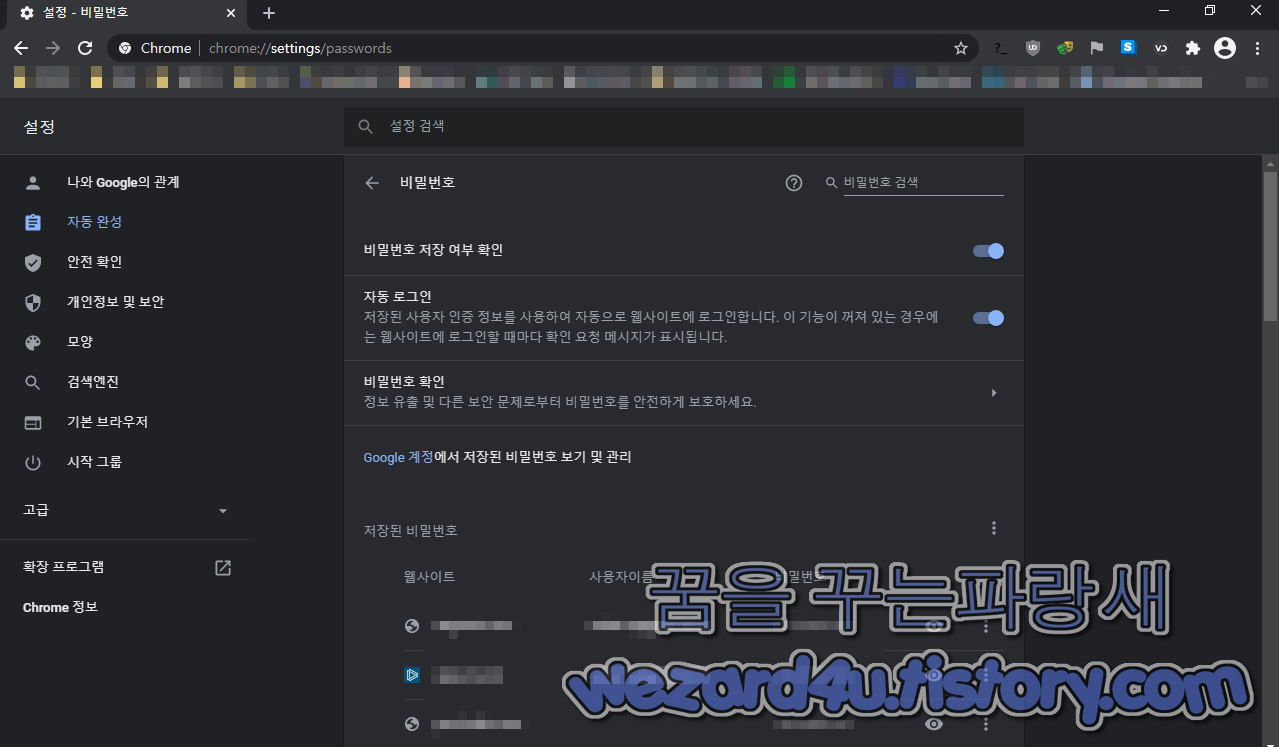Select 자동 완성 in sidebar
Screen dimensions: 1279x747
(94, 222)
